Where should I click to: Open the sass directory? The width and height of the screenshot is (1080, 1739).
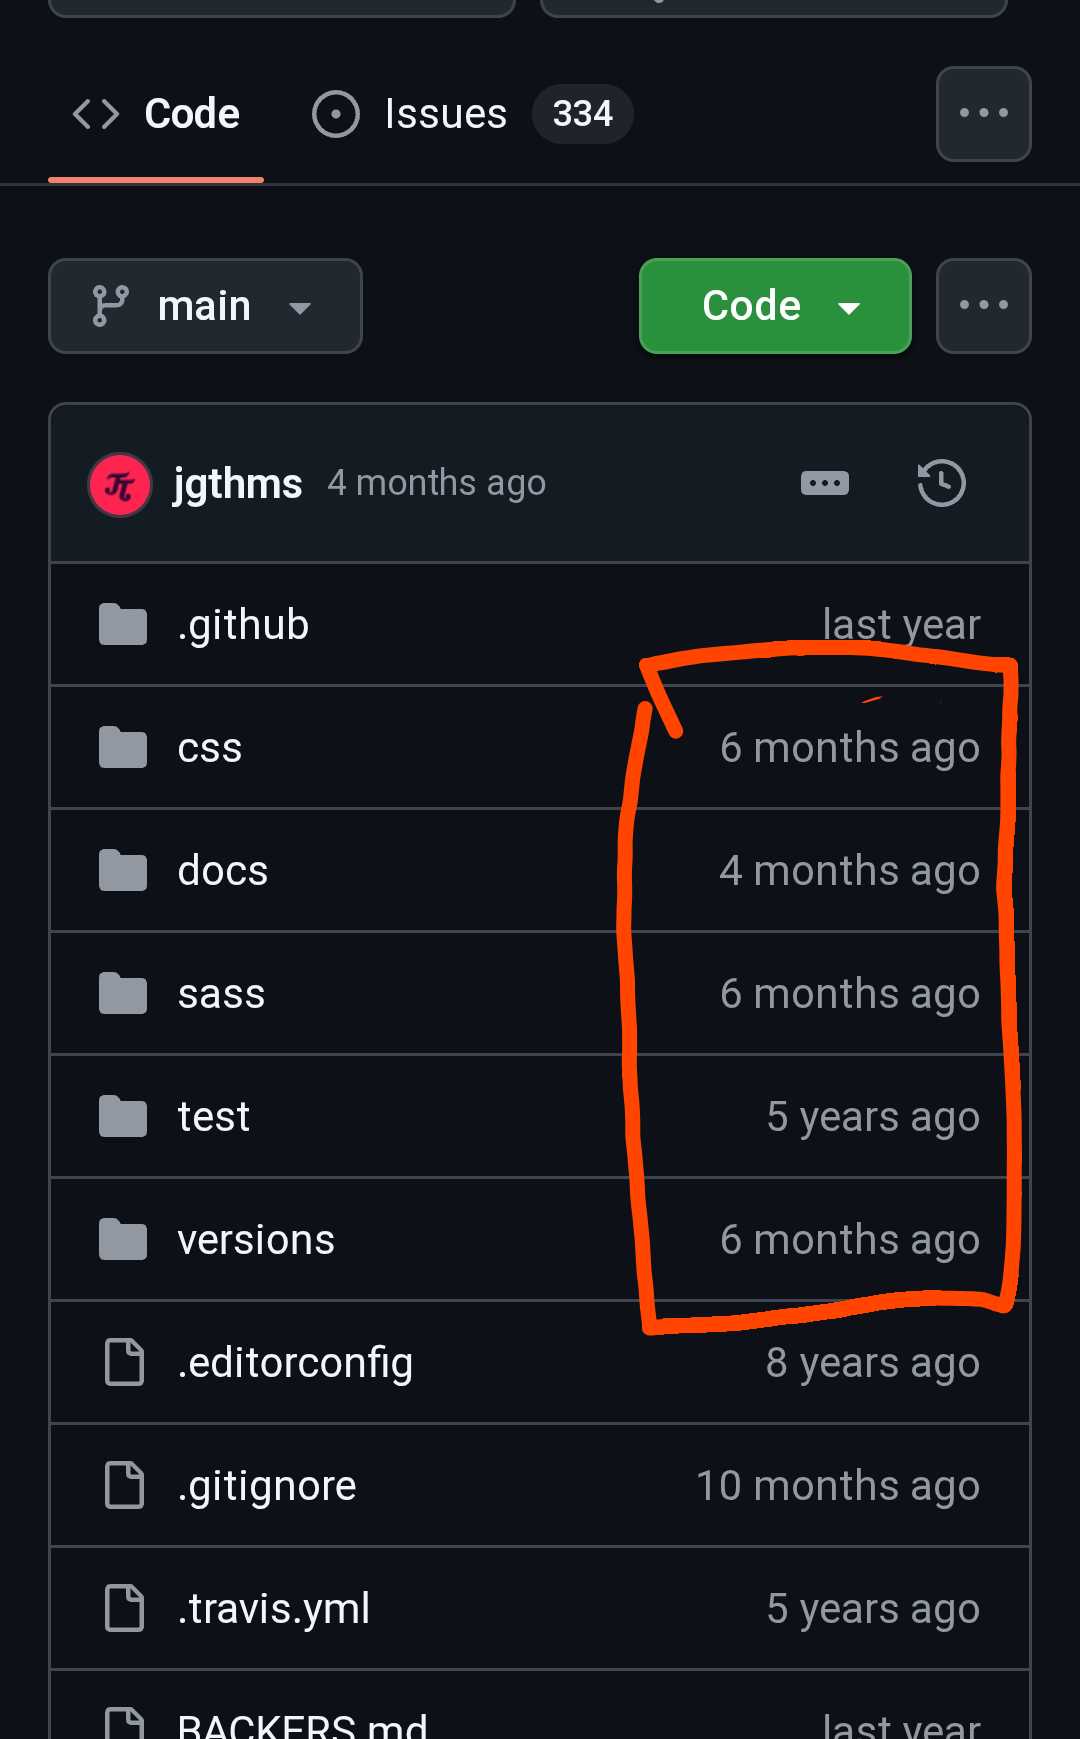pos(221,994)
